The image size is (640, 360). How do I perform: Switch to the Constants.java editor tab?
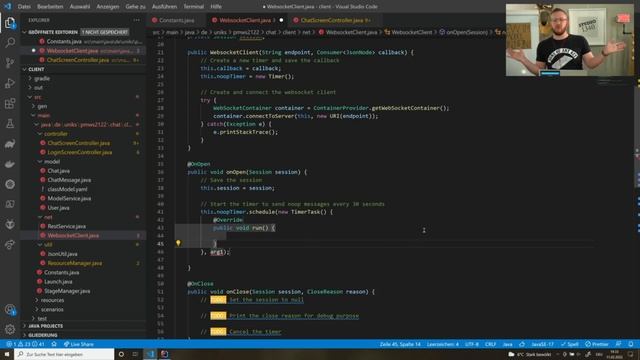pyautogui.click(x=176, y=20)
